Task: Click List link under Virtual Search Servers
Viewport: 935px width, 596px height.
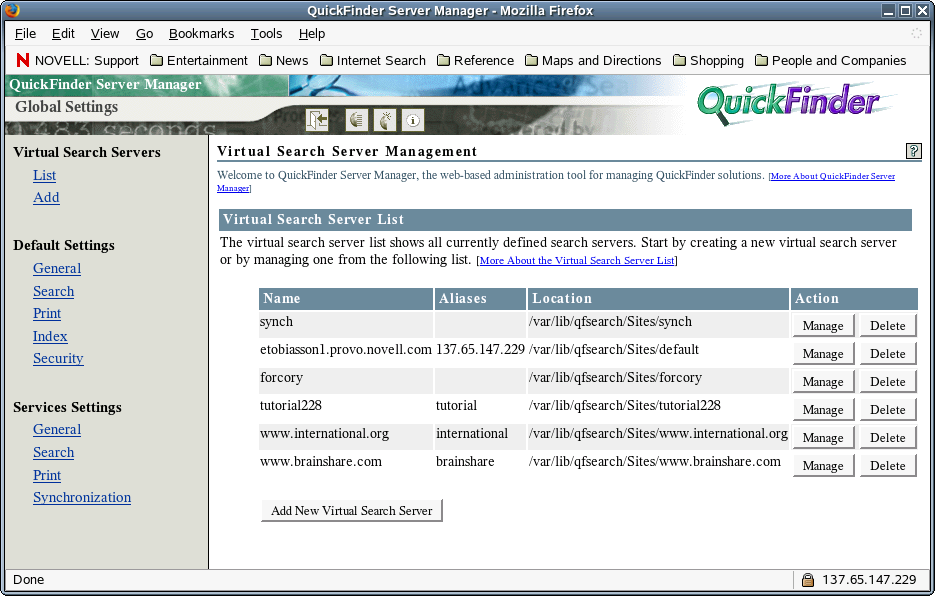Action: point(44,175)
